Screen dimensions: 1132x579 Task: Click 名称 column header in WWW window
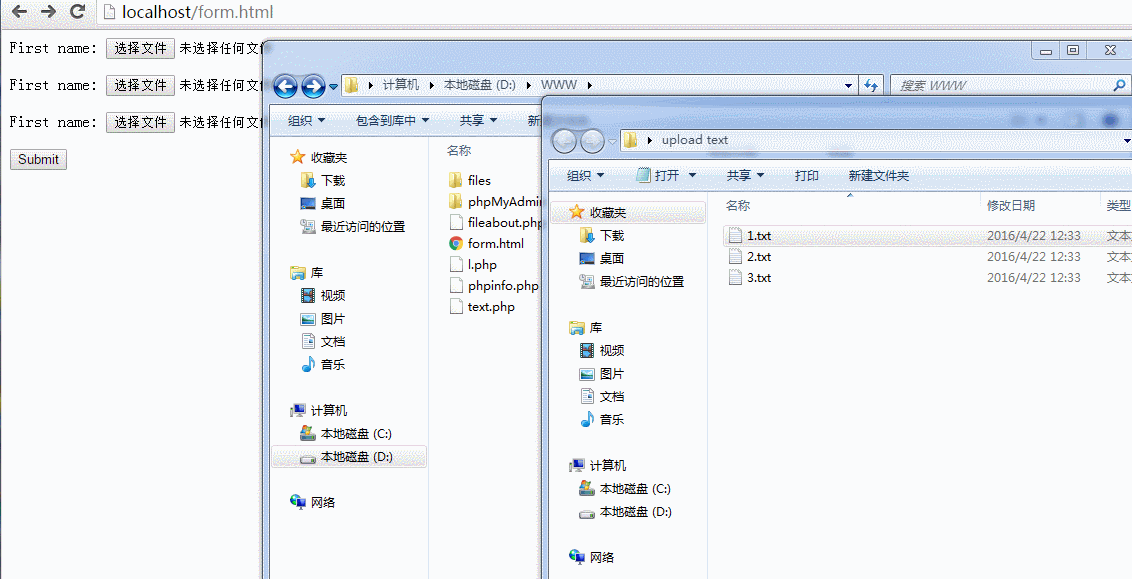pos(459,151)
